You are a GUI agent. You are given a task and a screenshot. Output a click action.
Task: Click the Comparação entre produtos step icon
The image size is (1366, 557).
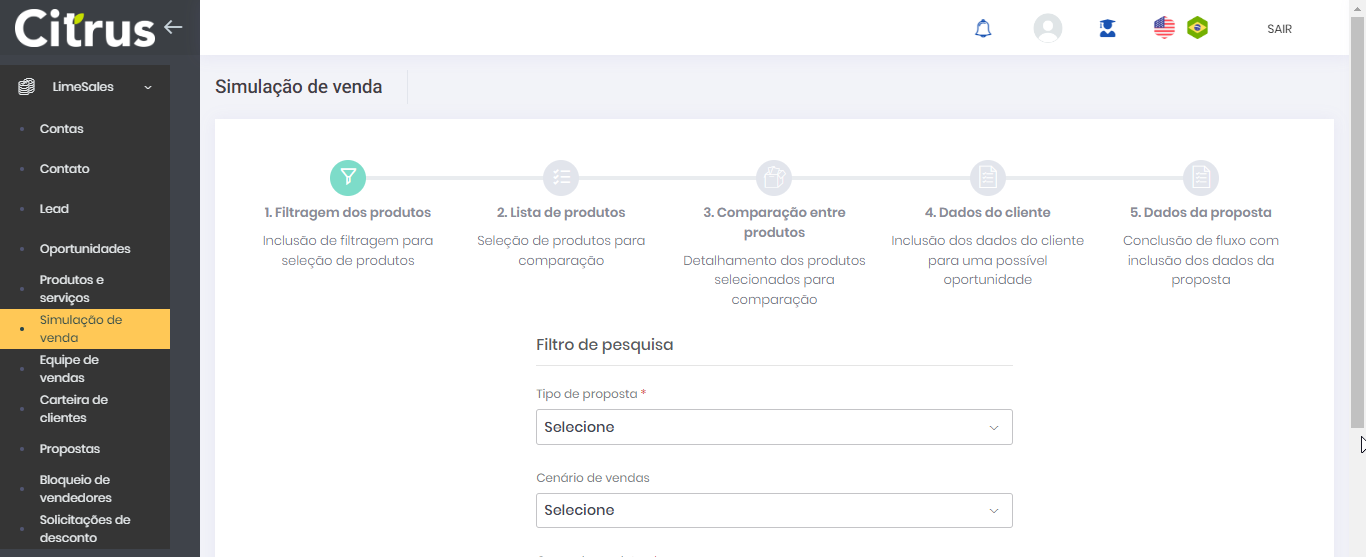pyautogui.click(x=774, y=178)
